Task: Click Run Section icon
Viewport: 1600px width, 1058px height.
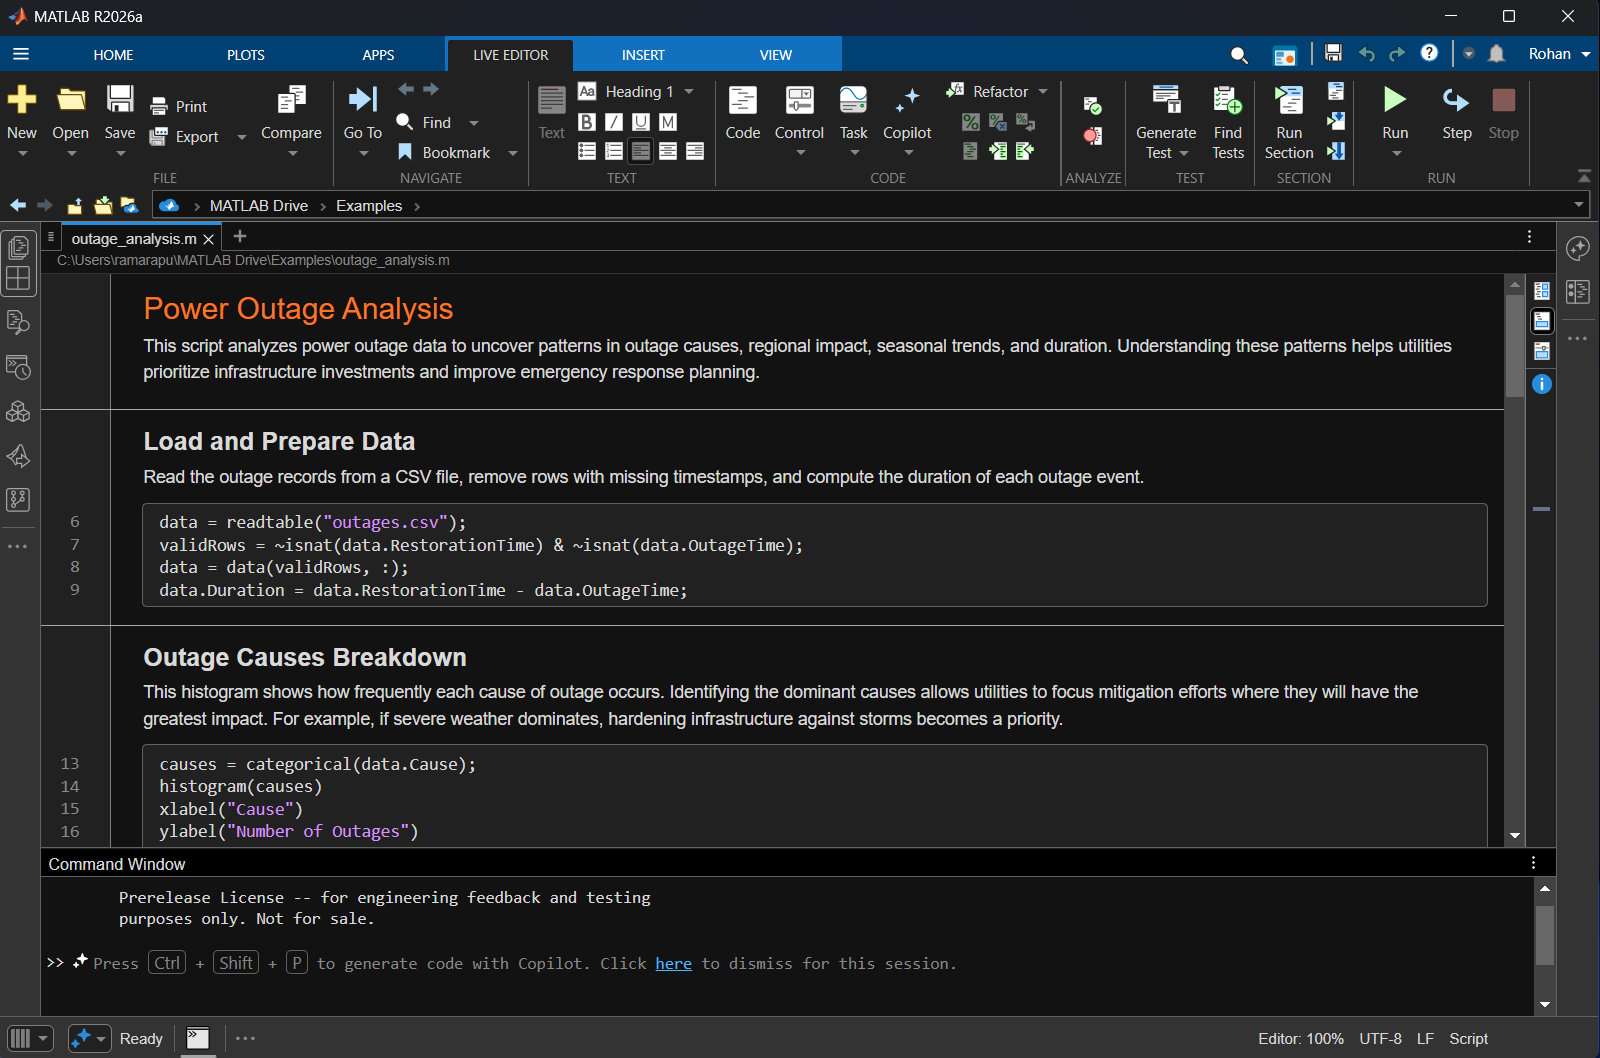Action: tap(1289, 101)
